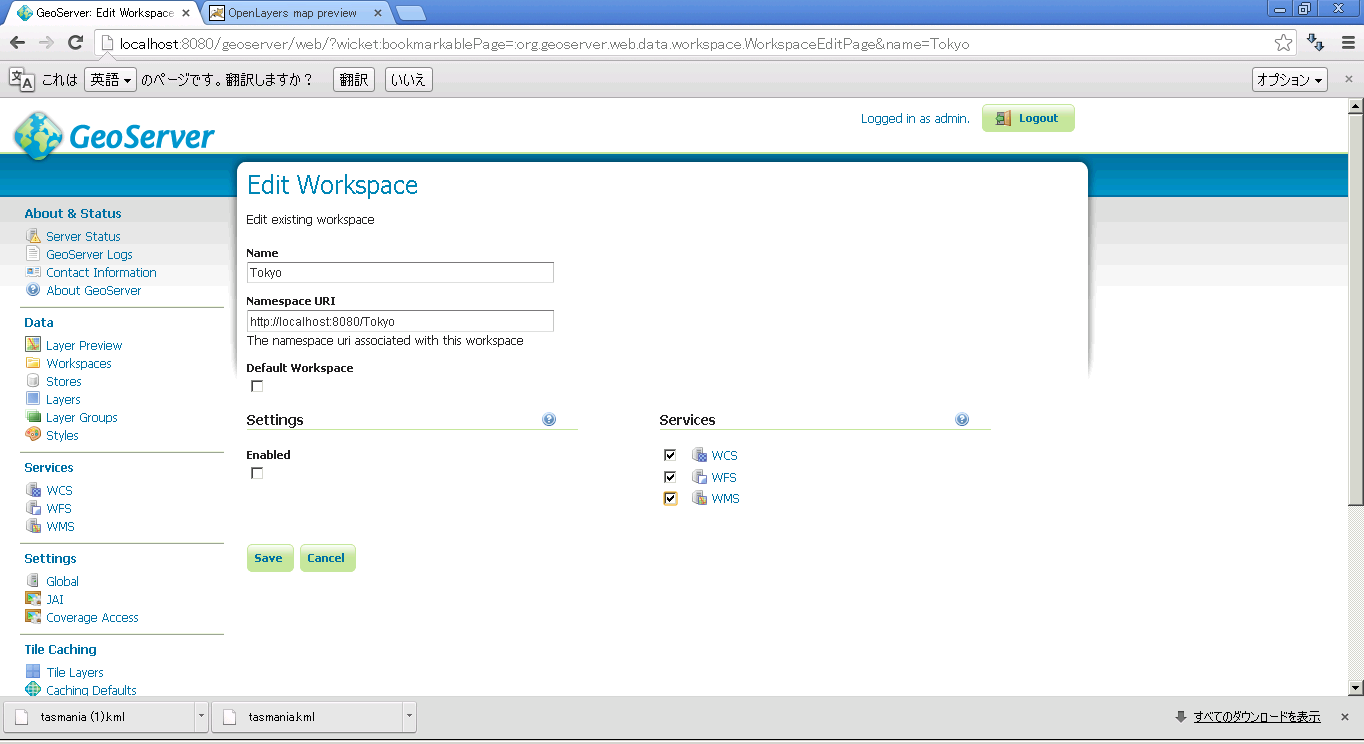Switch to OpenLayers map preview tab
The image size is (1364, 744).
(x=290, y=13)
